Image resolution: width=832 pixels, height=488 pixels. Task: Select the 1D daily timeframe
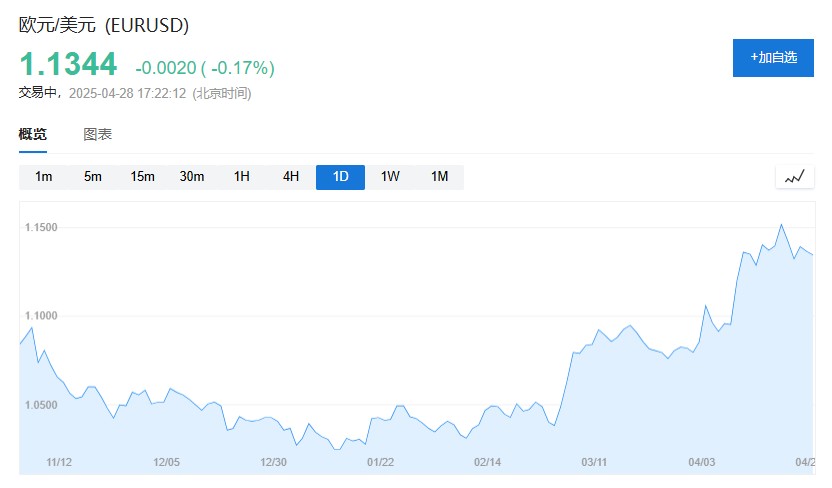coord(340,177)
